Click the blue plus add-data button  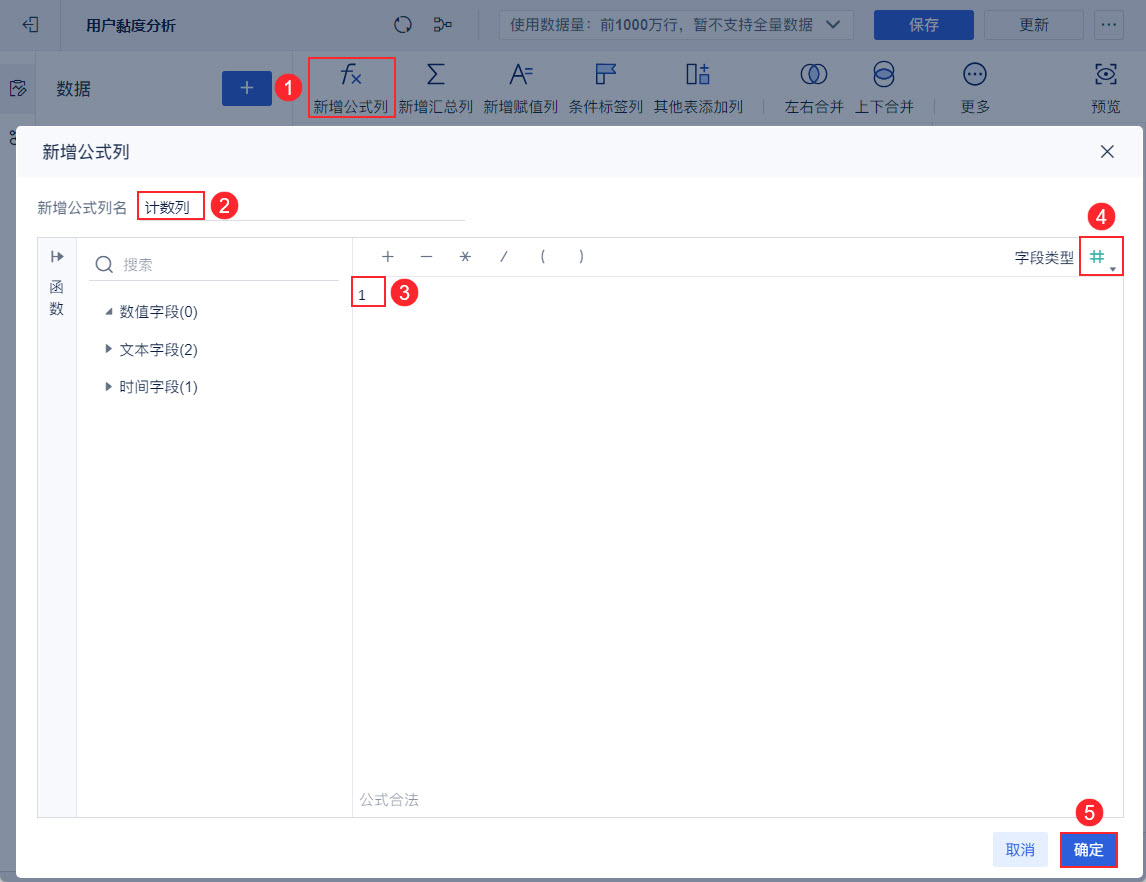(x=247, y=88)
